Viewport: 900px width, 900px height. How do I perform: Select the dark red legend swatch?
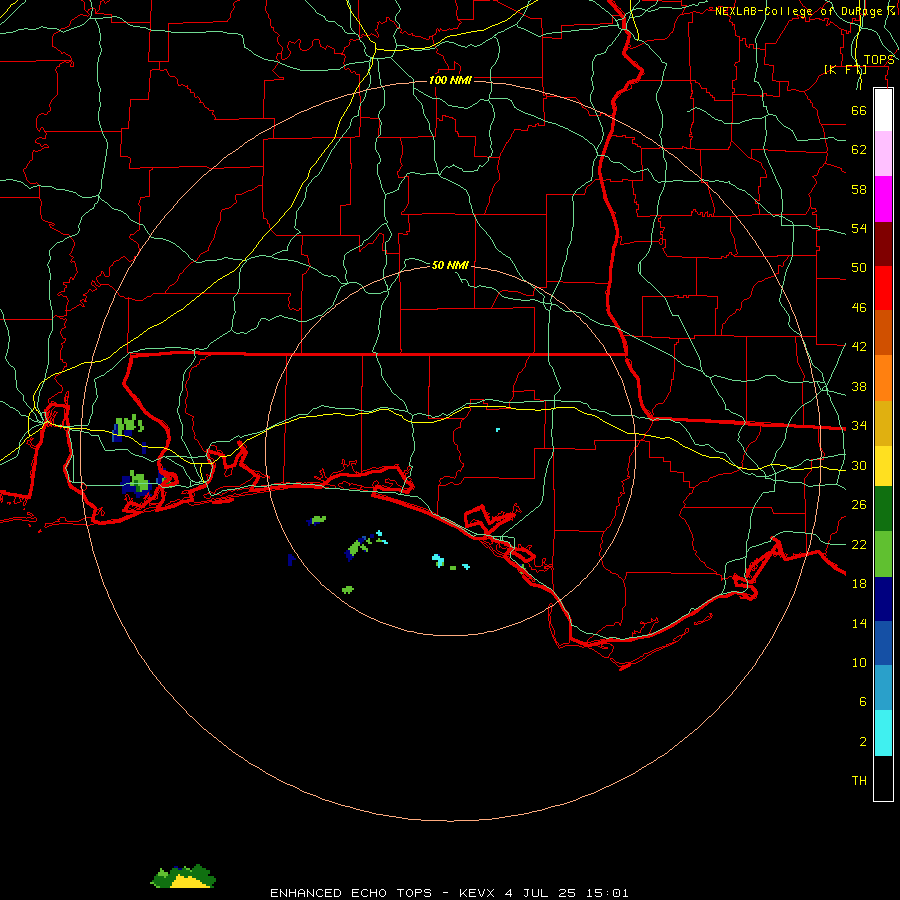pos(883,244)
